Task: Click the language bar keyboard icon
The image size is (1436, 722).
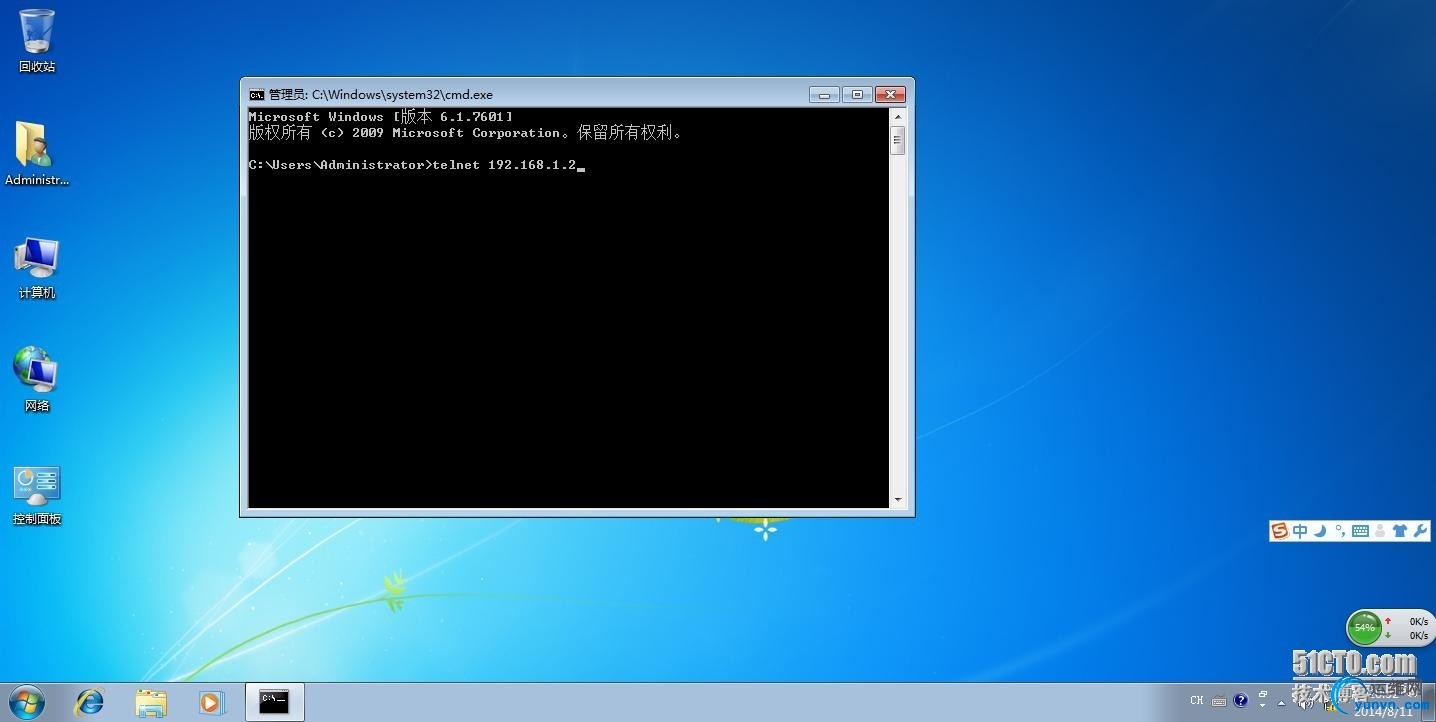Action: click(1219, 701)
